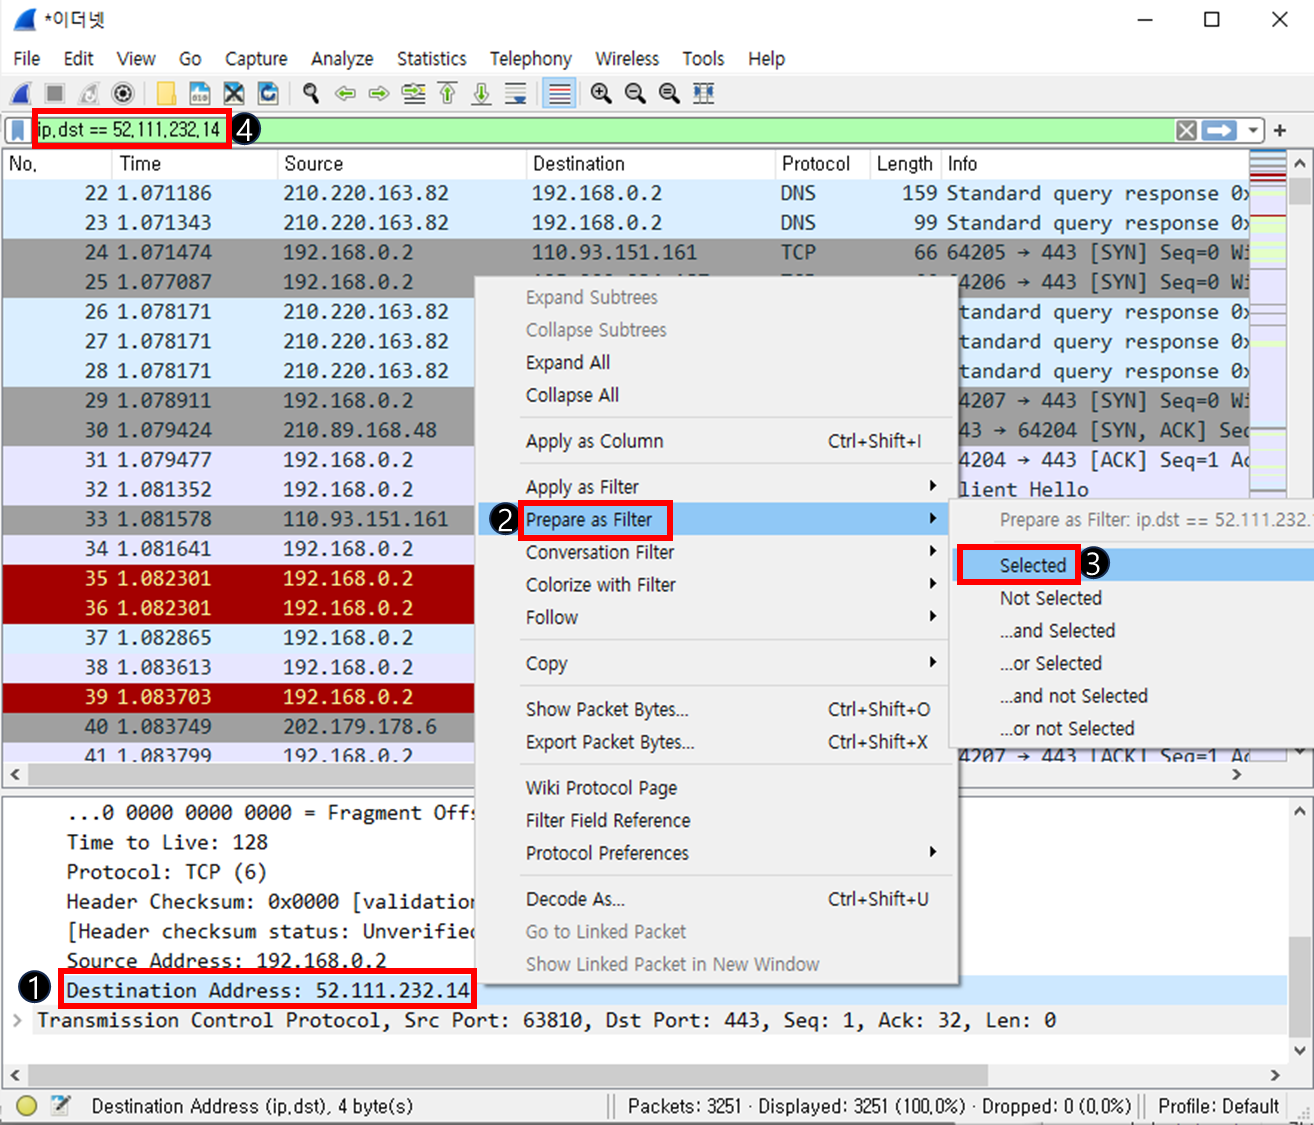The width and height of the screenshot is (1314, 1125).
Task: Start capturing packets with the shark fin icon
Action: [x=21, y=94]
